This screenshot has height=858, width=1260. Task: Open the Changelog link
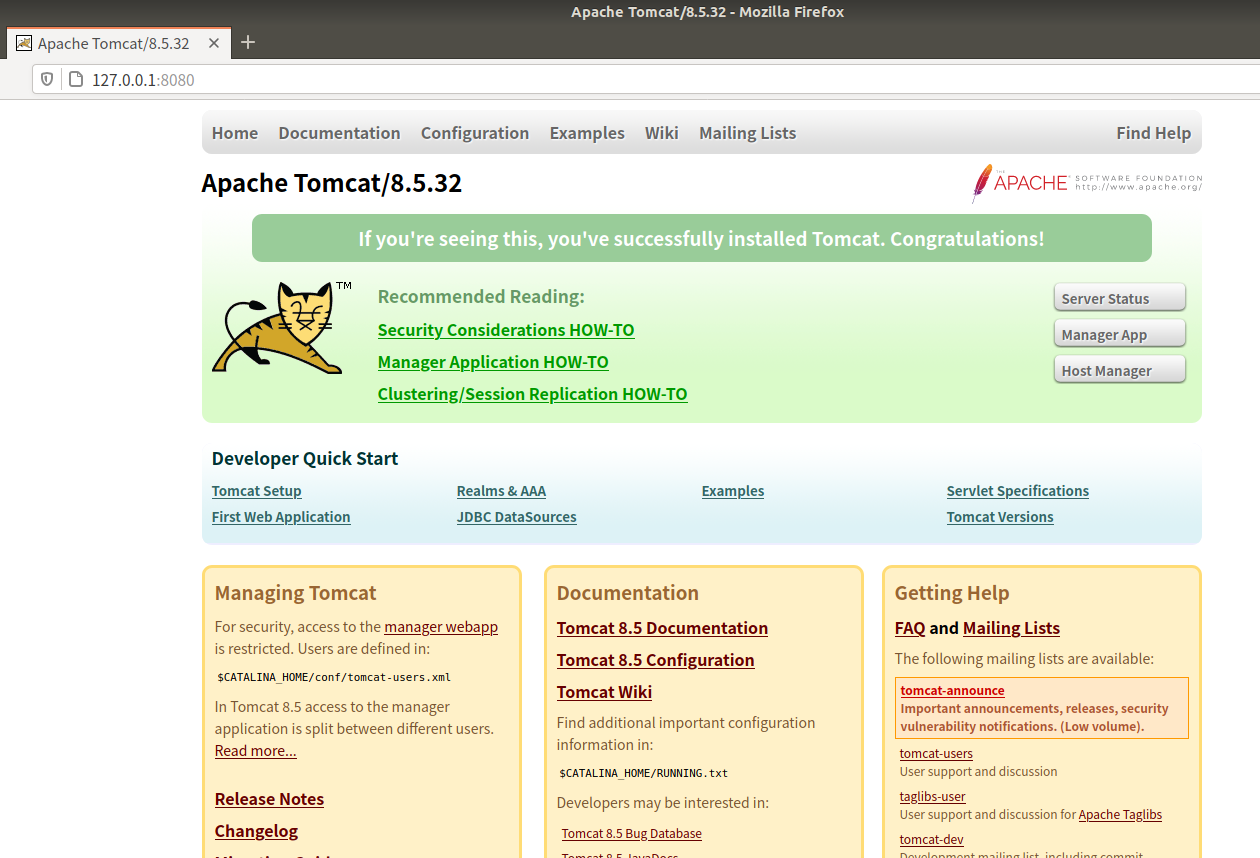(x=256, y=831)
